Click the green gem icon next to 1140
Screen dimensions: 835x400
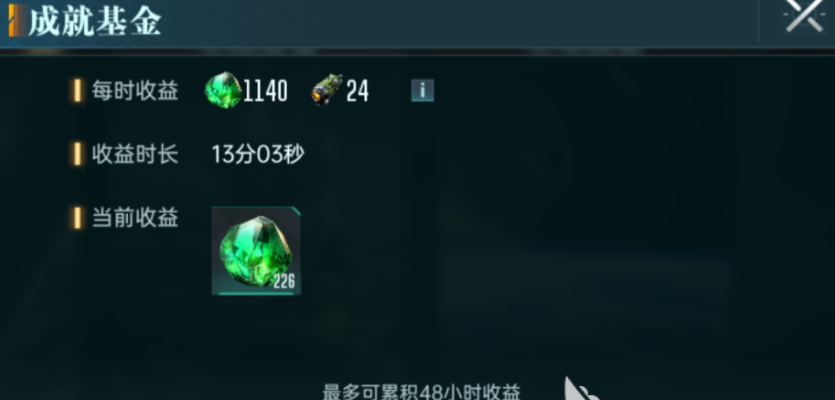click(224, 91)
